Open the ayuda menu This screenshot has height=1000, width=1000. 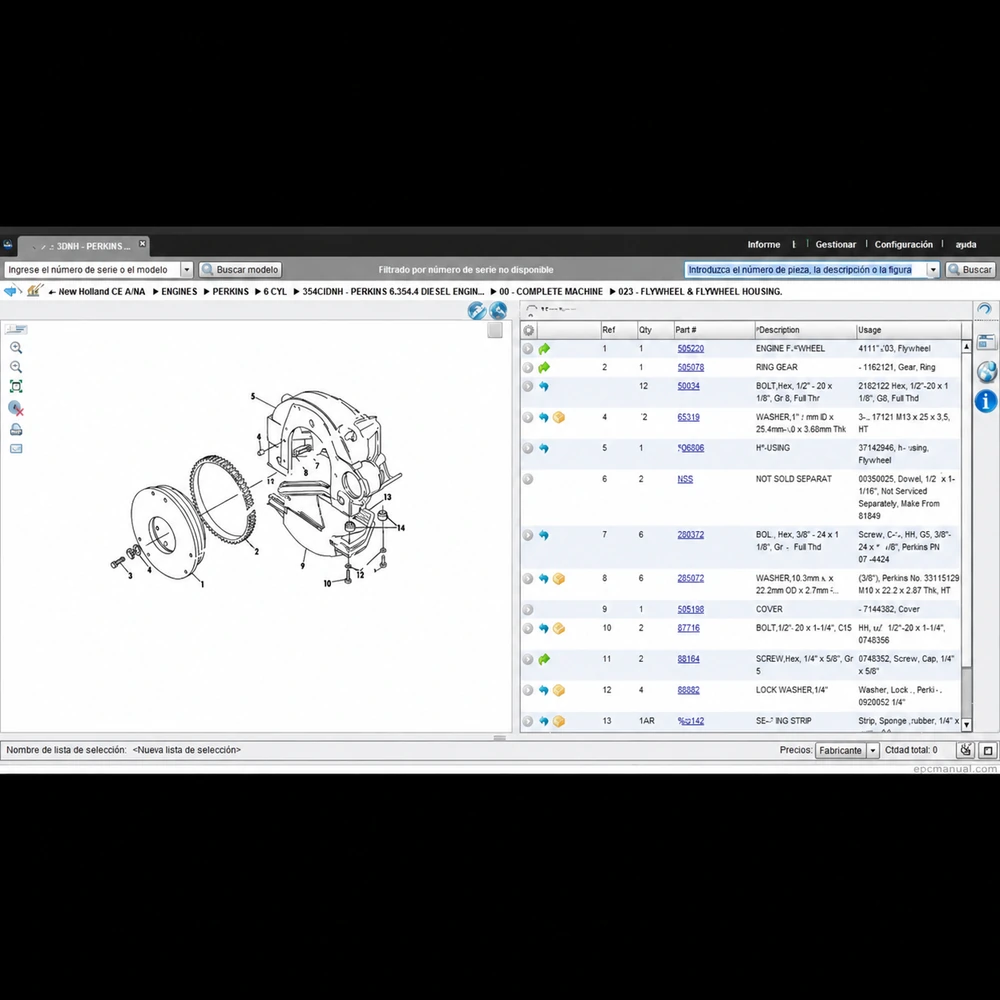tap(966, 244)
